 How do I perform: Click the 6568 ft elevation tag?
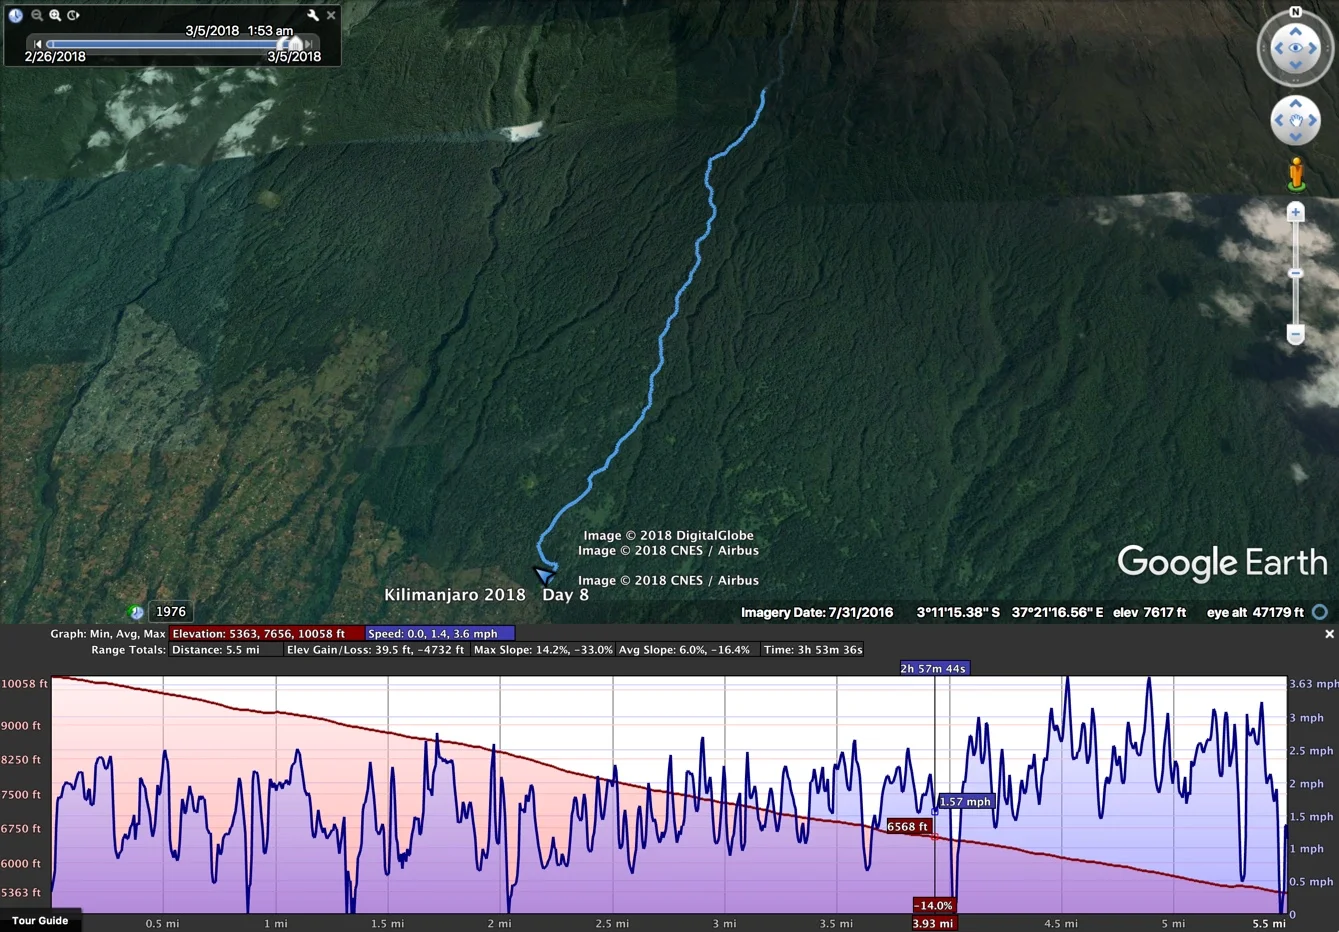point(908,827)
